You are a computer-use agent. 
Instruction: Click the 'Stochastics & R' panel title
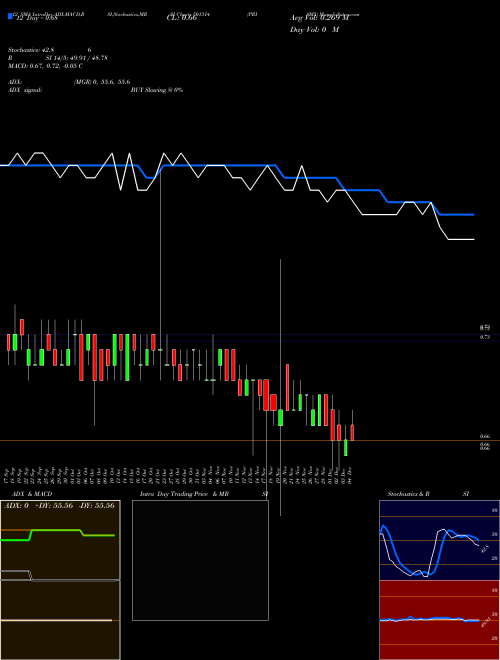[x=408, y=494]
